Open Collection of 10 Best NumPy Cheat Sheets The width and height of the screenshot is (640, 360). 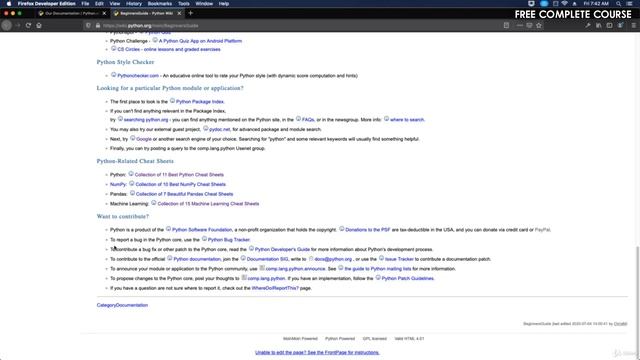tap(180, 184)
